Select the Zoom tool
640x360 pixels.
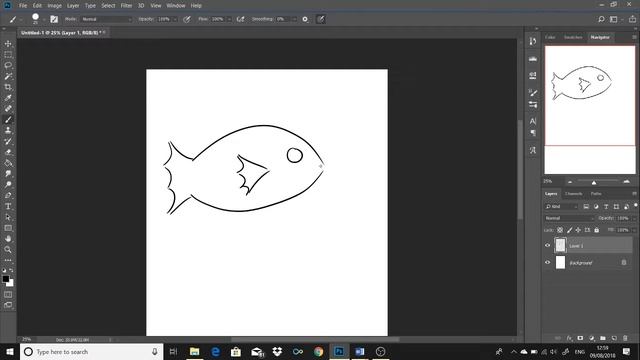[x=8, y=249]
